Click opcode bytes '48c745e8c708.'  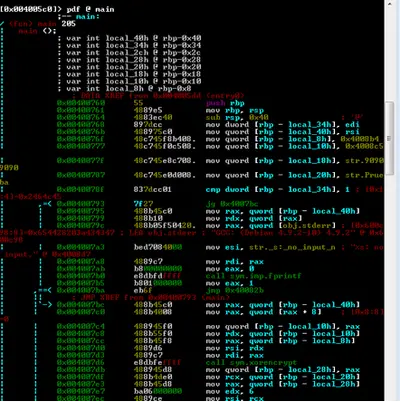pyautogui.click(x=165, y=161)
